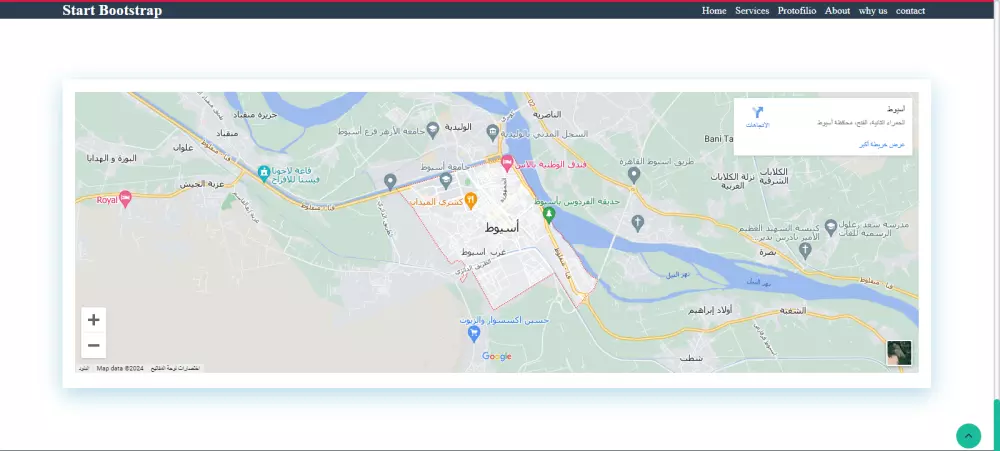This screenshot has height=451, width=1000.
Task: Click the الاتجاهات directions label
Action: pos(758,125)
